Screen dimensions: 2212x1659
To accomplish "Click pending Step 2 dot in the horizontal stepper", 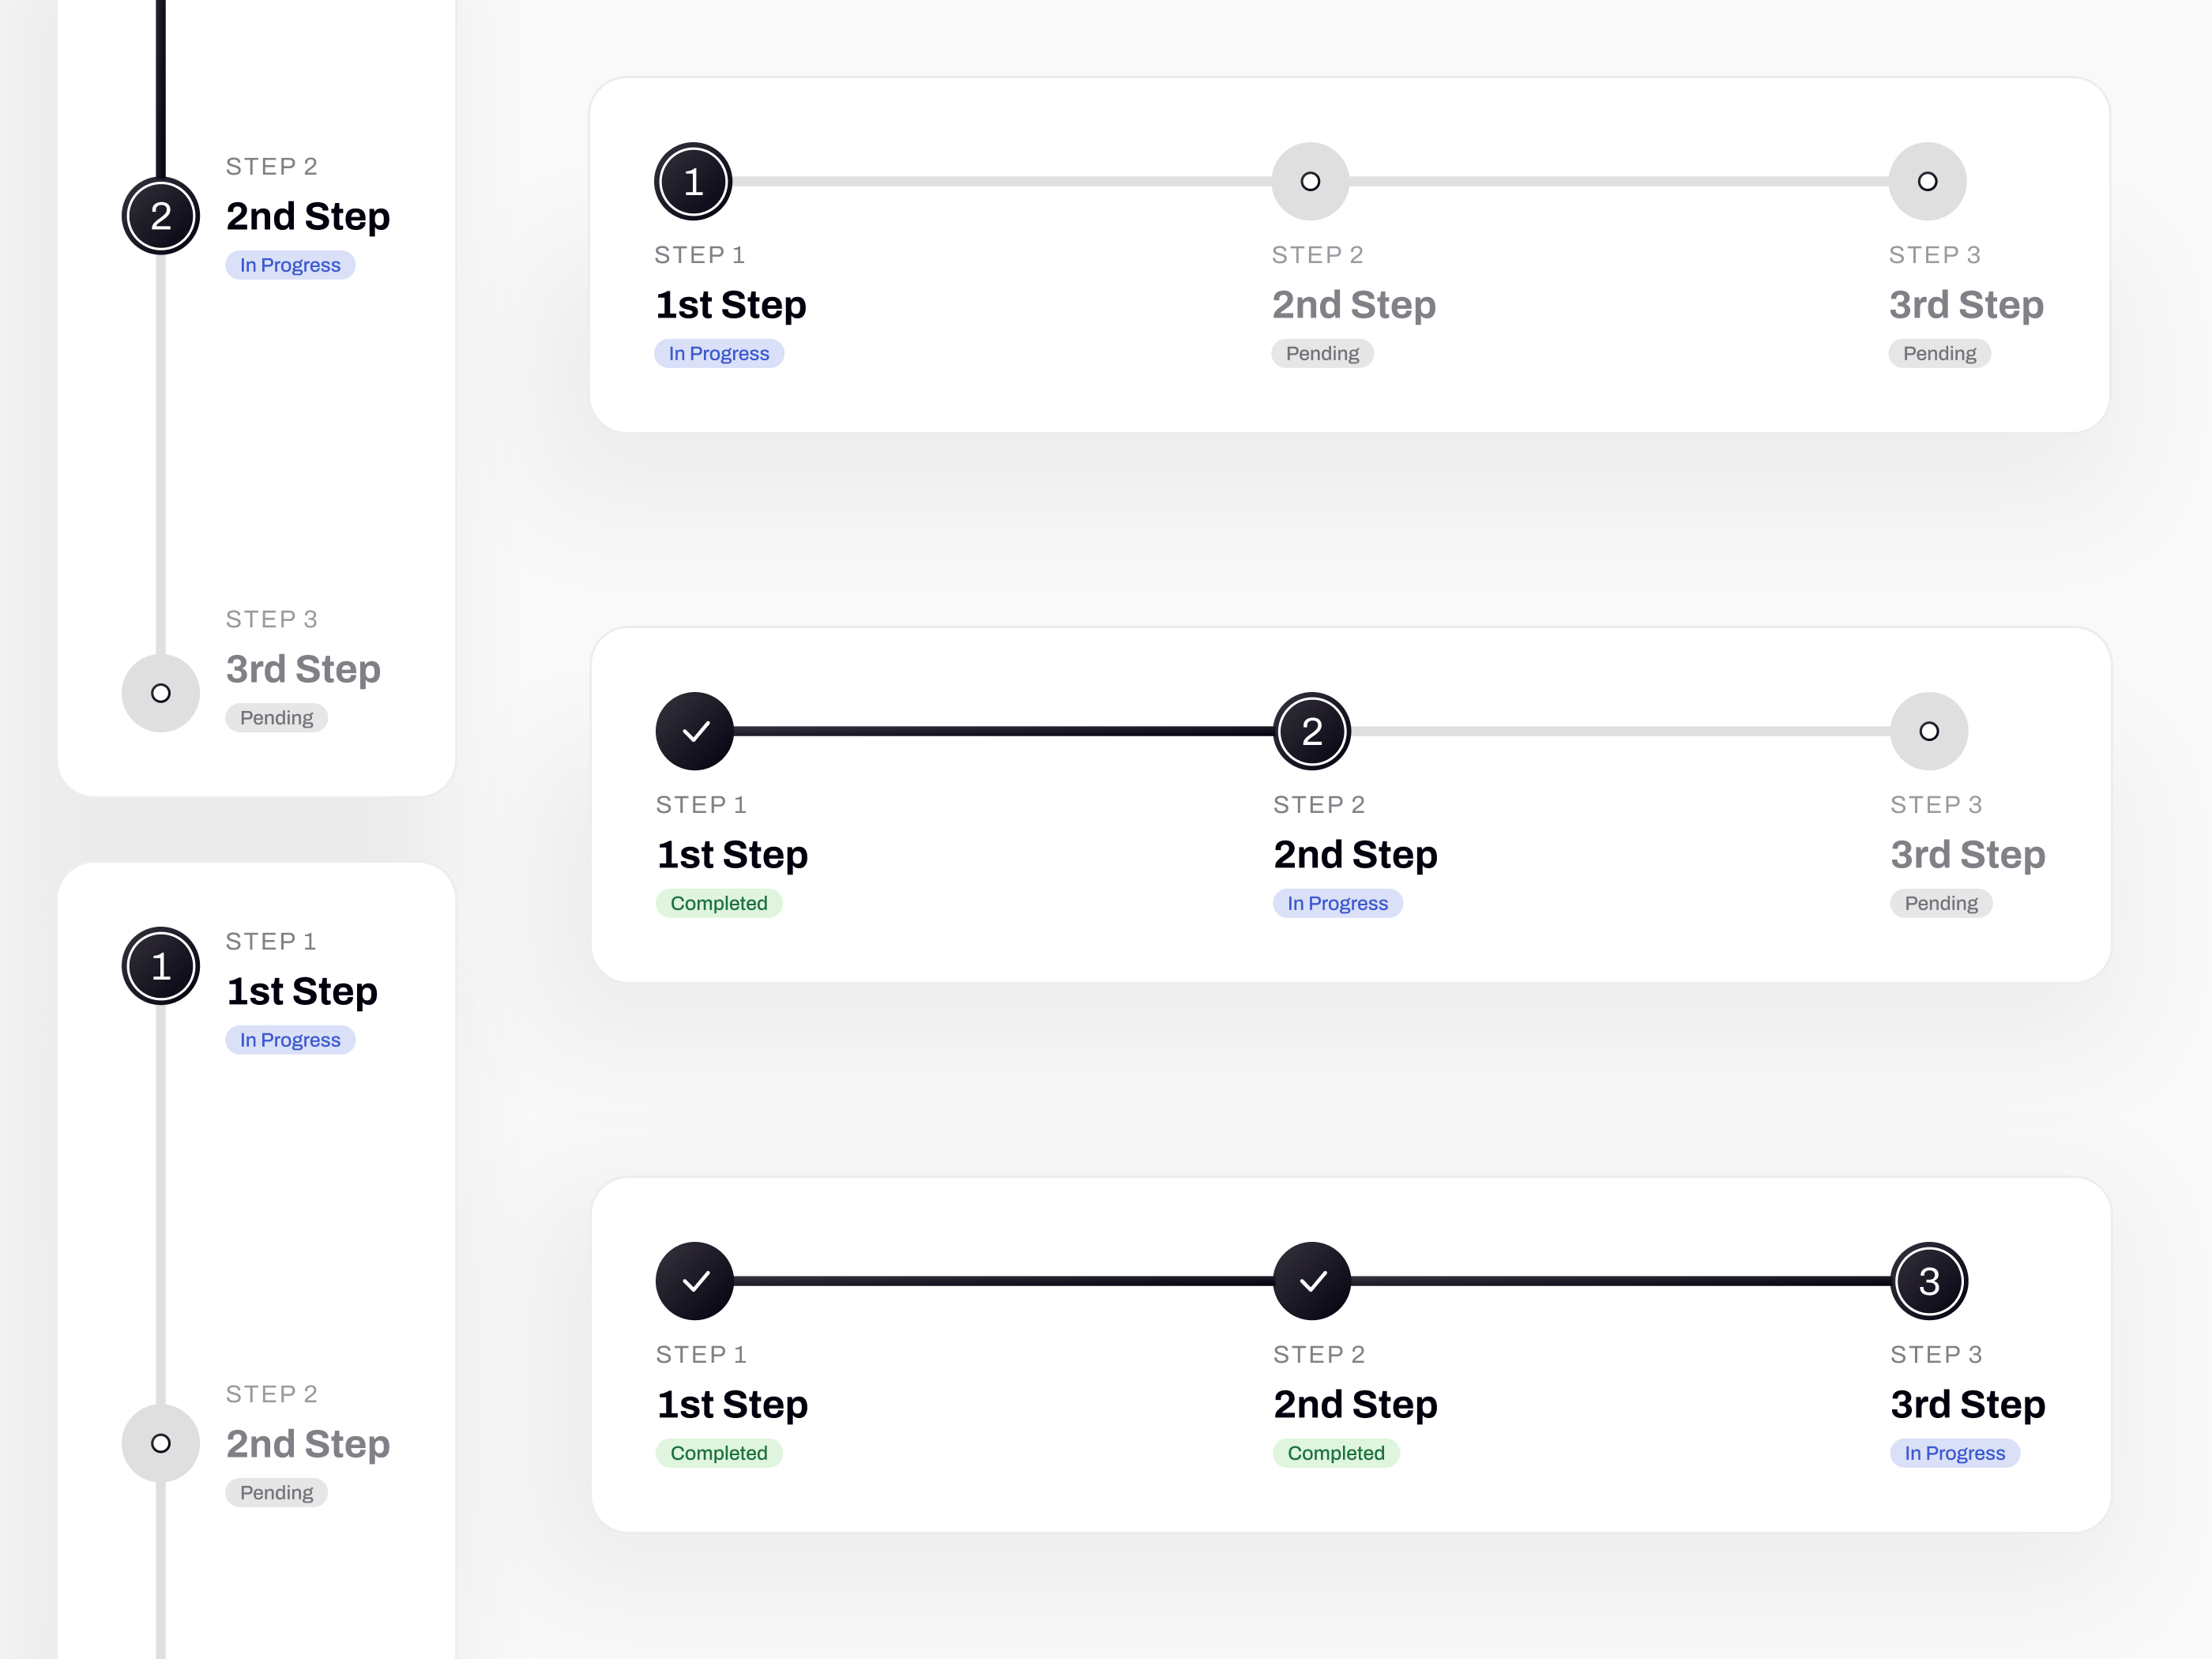I will pos(1310,181).
